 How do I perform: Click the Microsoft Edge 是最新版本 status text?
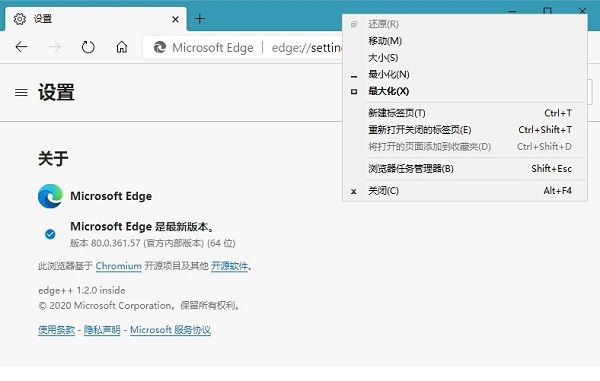click(x=142, y=226)
